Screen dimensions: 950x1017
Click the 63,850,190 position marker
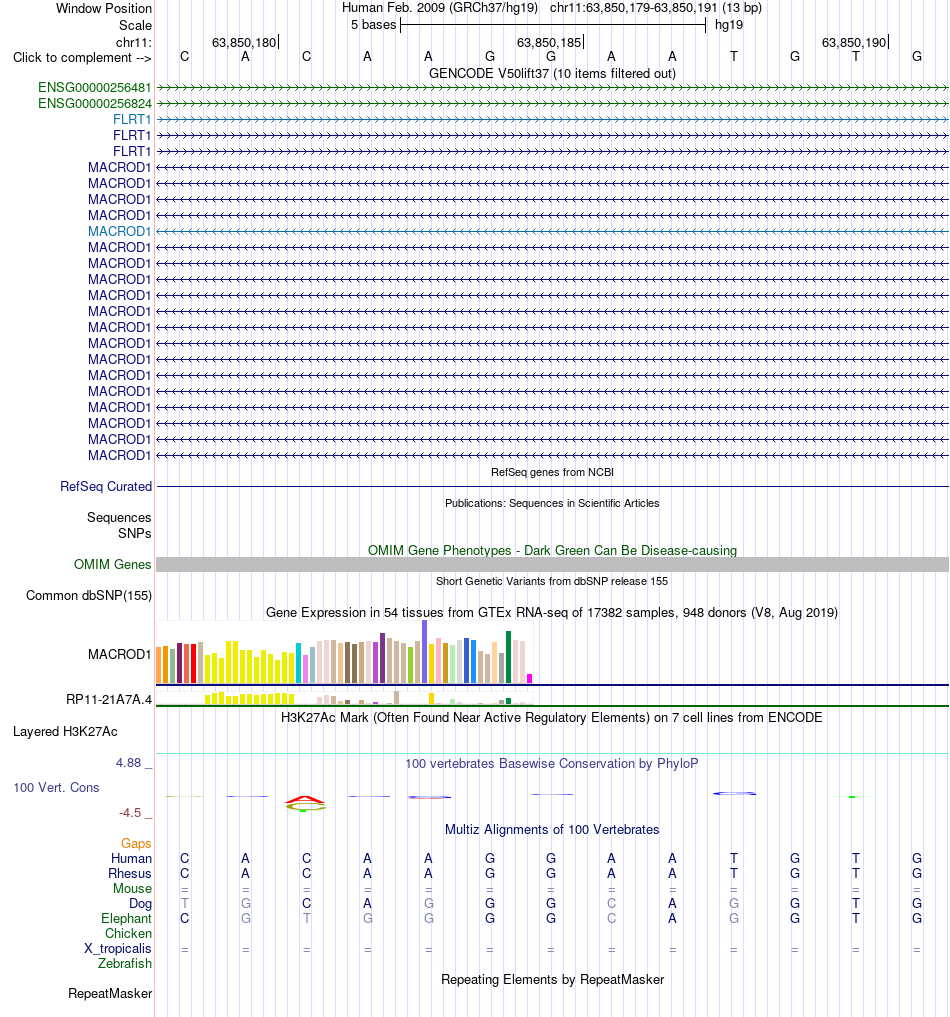855,43
